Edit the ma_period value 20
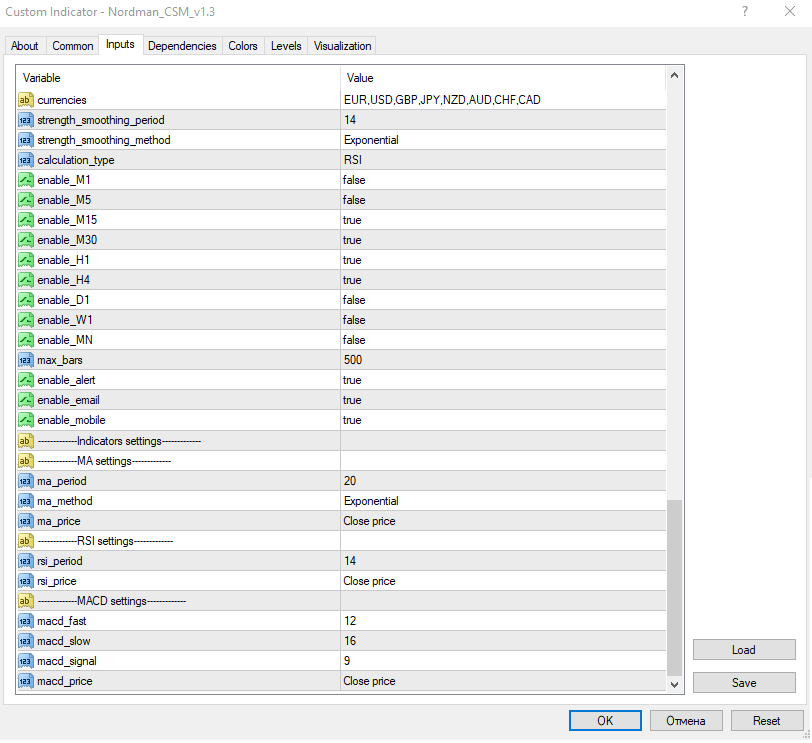This screenshot has width=812, height=743. point(503,480)
